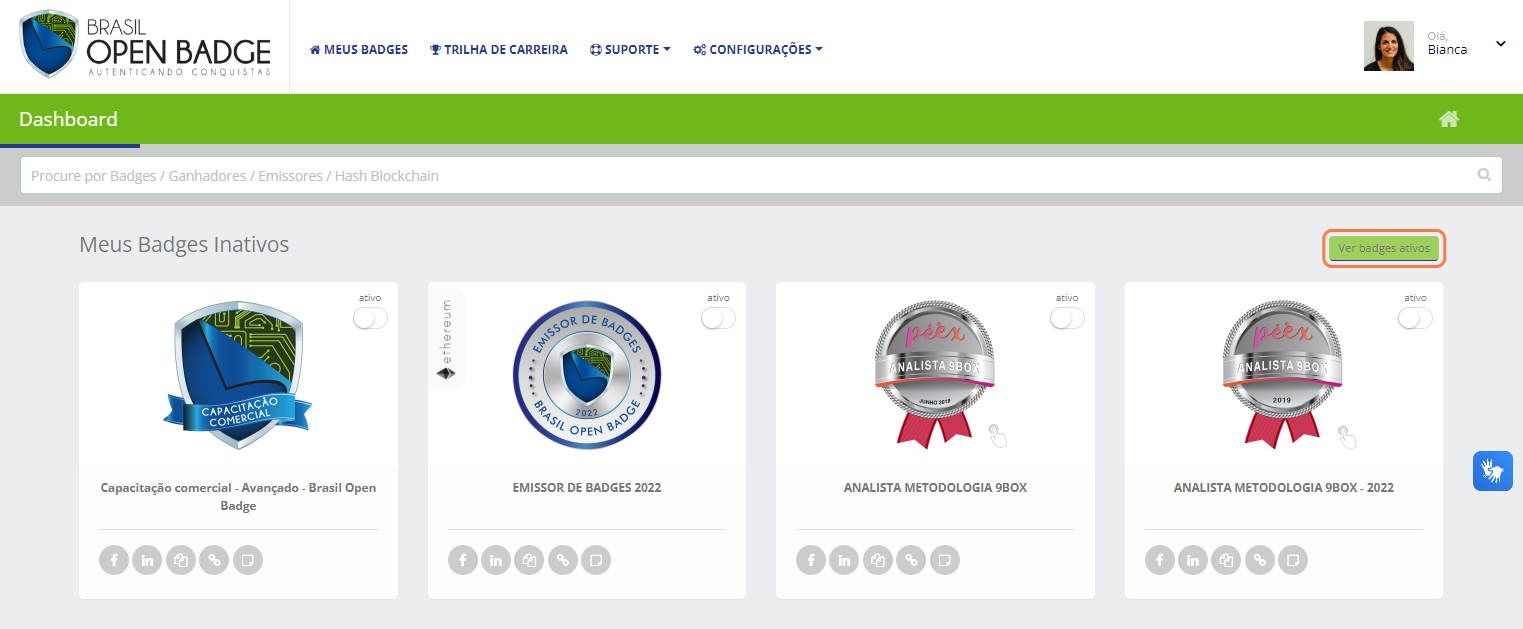The height and width of the screenshot is (629, 1523).
Task: Click copy icon on Capacitação comercial card
Action: click(x=181, y=560)
